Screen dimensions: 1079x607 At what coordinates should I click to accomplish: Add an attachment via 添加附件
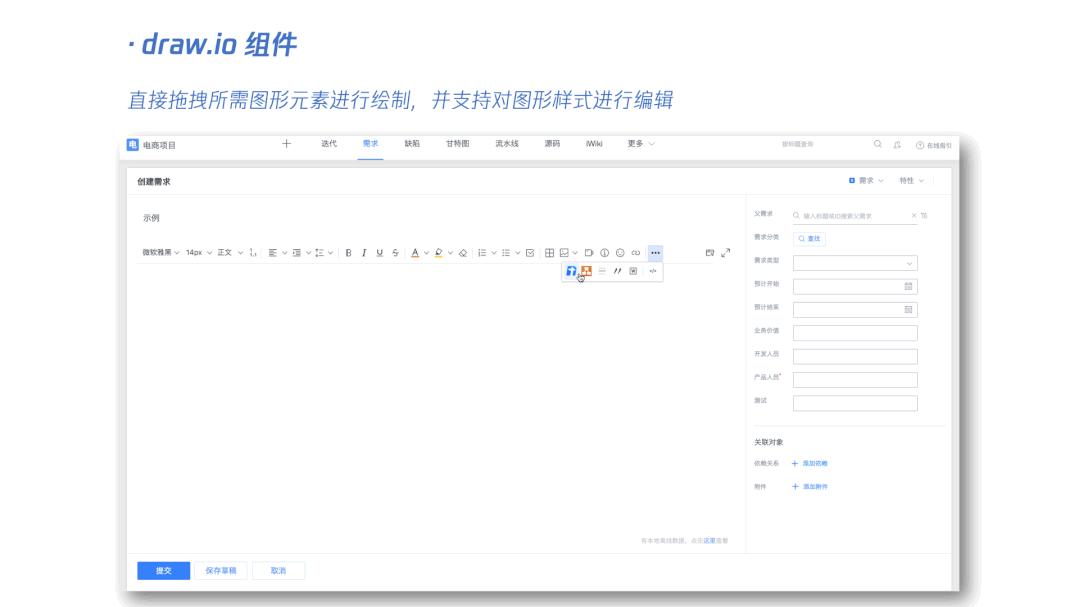[x=811, y=486]
